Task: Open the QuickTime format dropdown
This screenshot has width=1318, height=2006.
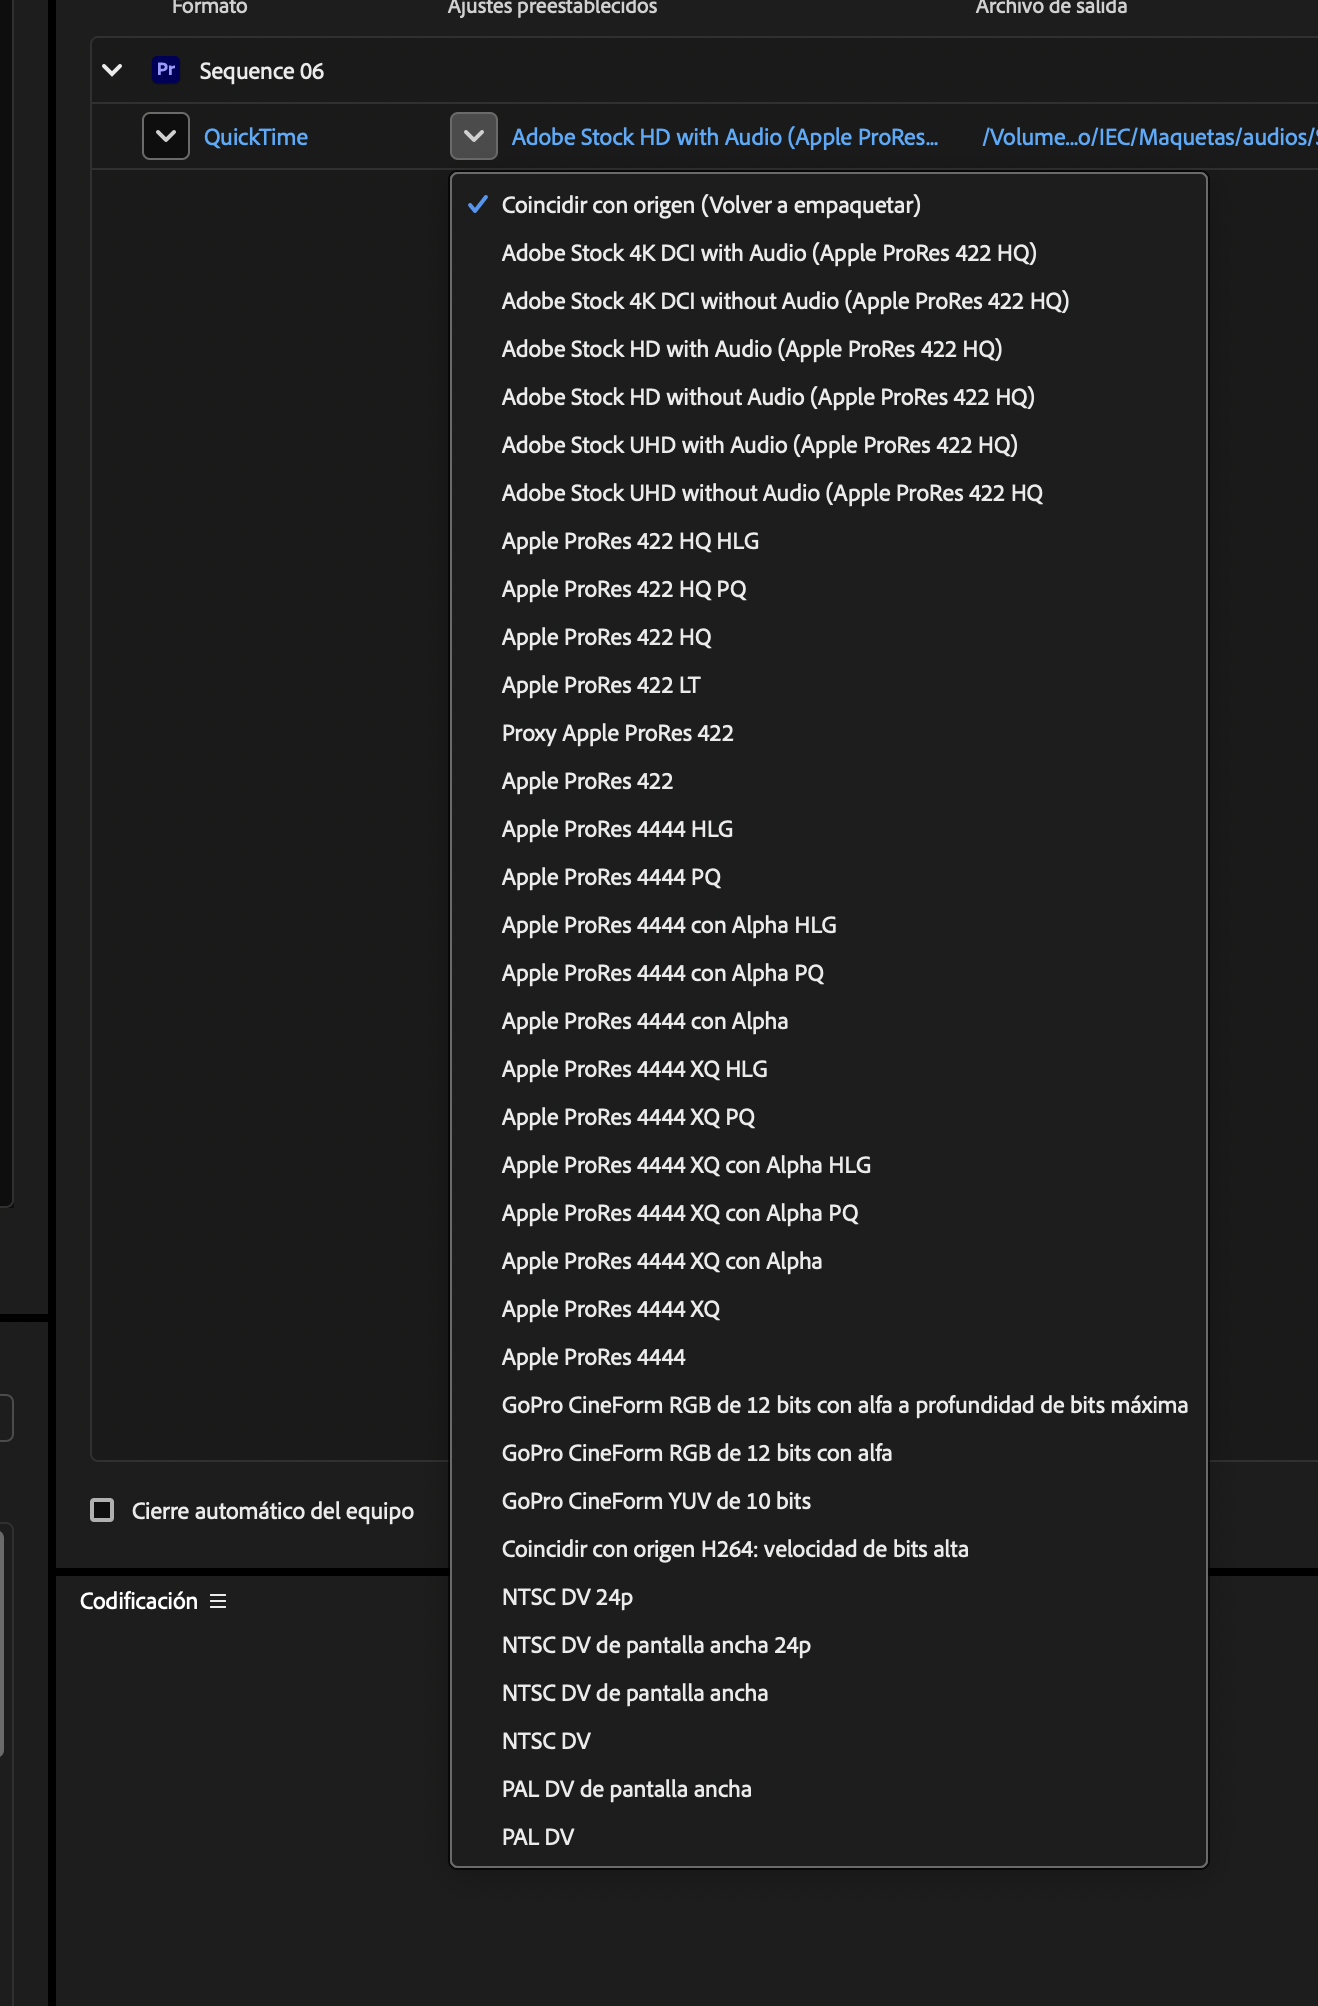Action: pos(165,136)
